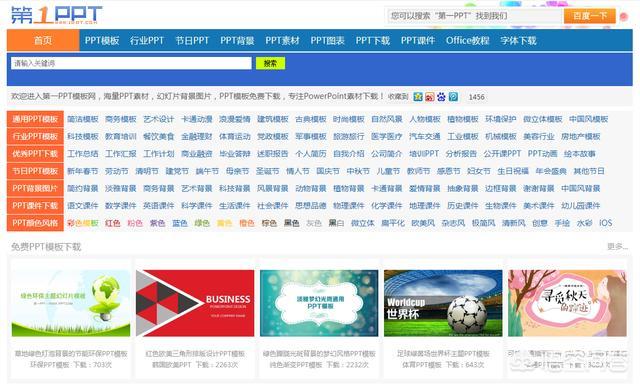Open the 节日PPT模板 category header
The width and height of the screenshot is (640, 384).
35,171
